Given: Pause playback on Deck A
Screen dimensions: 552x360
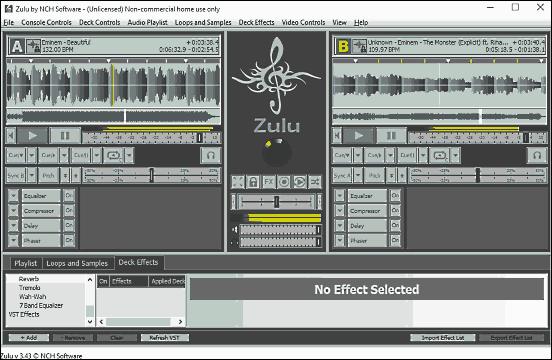Looking at the screenshot, I should pyautogui.click(x=65, y=135).
